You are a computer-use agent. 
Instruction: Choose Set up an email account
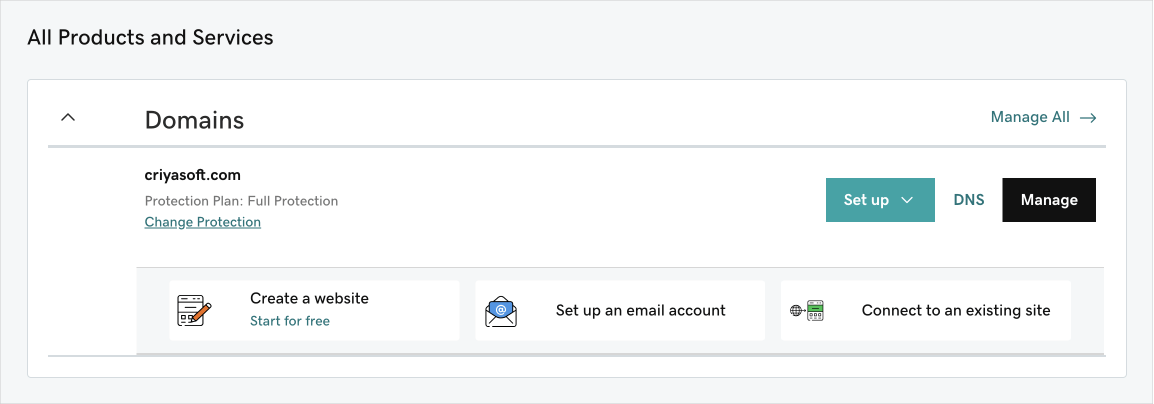[x=620, y=310]
